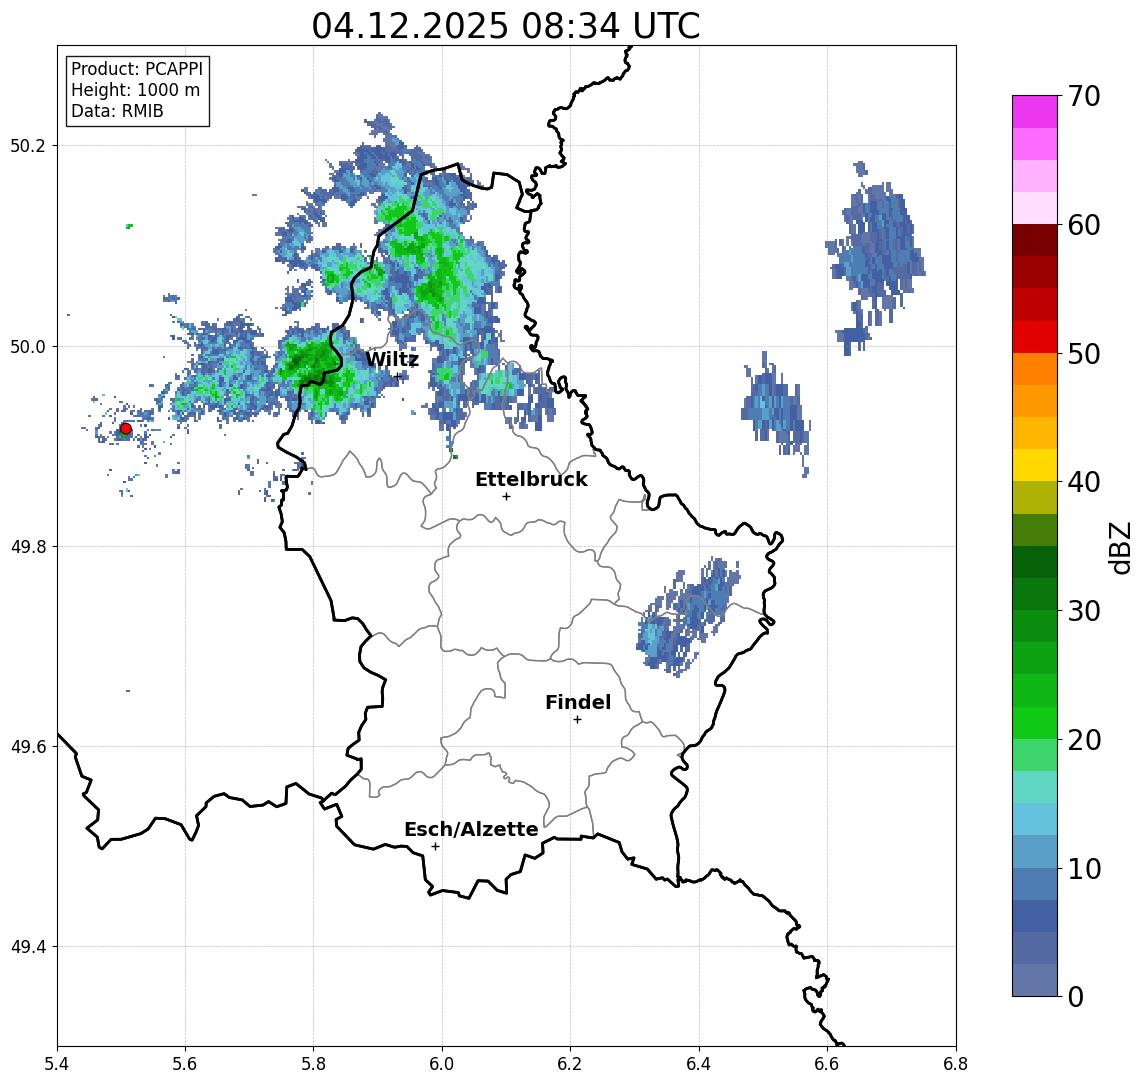1145x1084 pixels.
Task: Click the 0 tick on colorbar
Action: click(x=1076, y=996)
